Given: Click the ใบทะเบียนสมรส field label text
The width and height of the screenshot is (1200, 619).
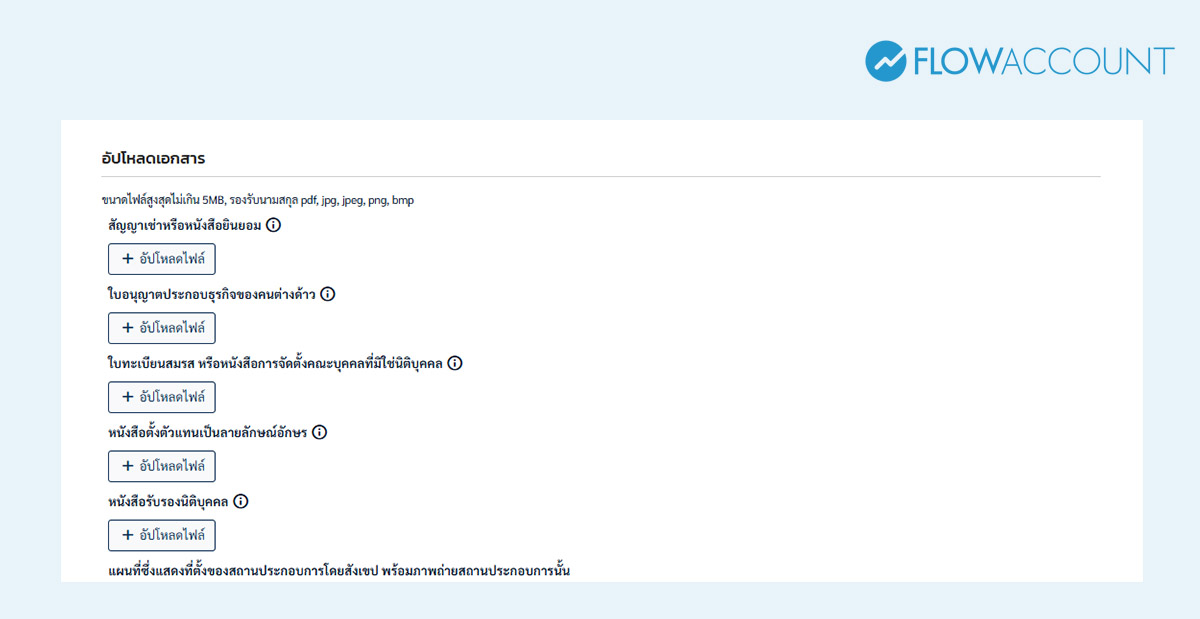Looking at the screenshot, I should point(275,364).
